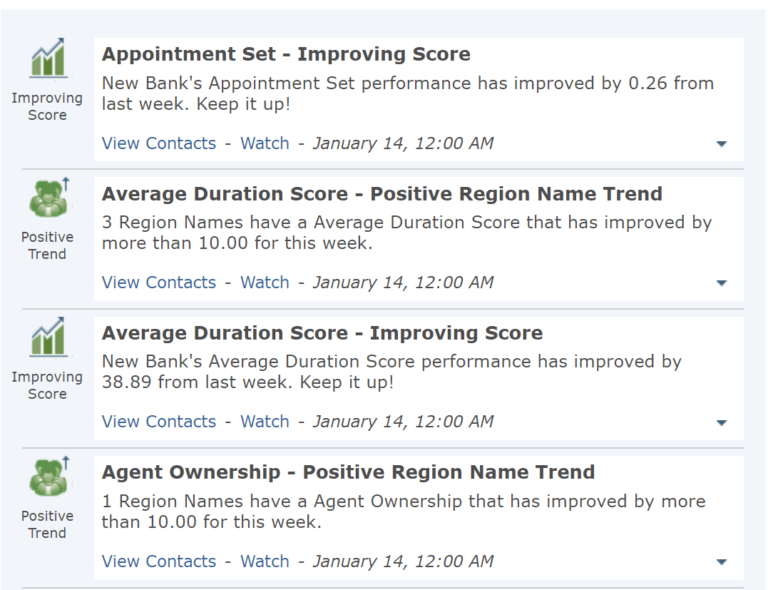Select the Appointment Set - Improving Score heading
This screenshot has height=590, width=768.
(x=286, y=54)
